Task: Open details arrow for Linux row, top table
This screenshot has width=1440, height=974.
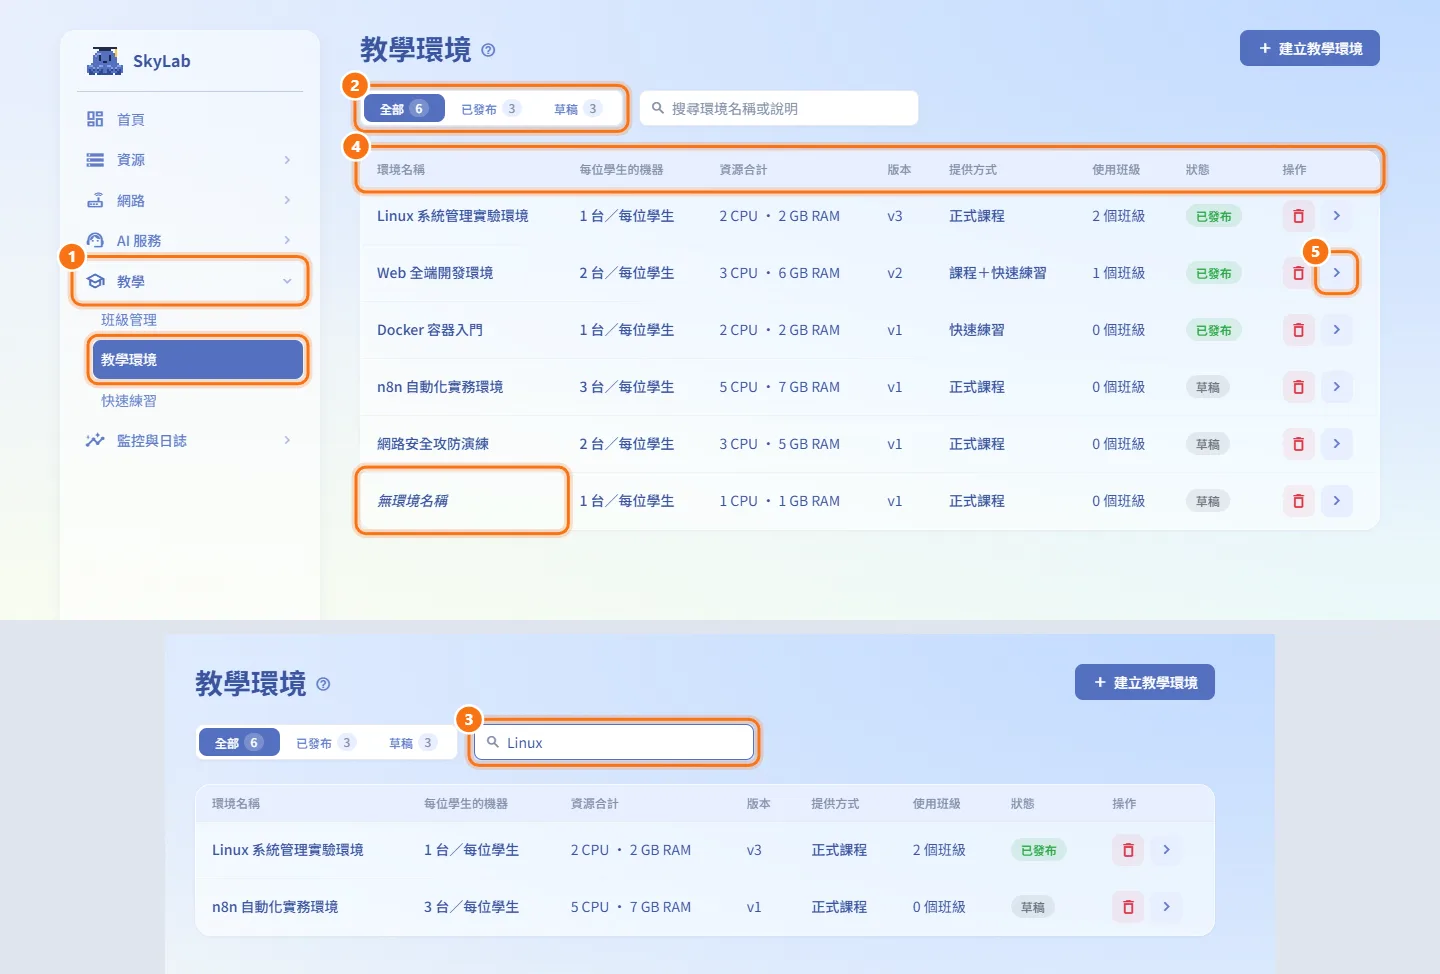Action: [1337, 216]
